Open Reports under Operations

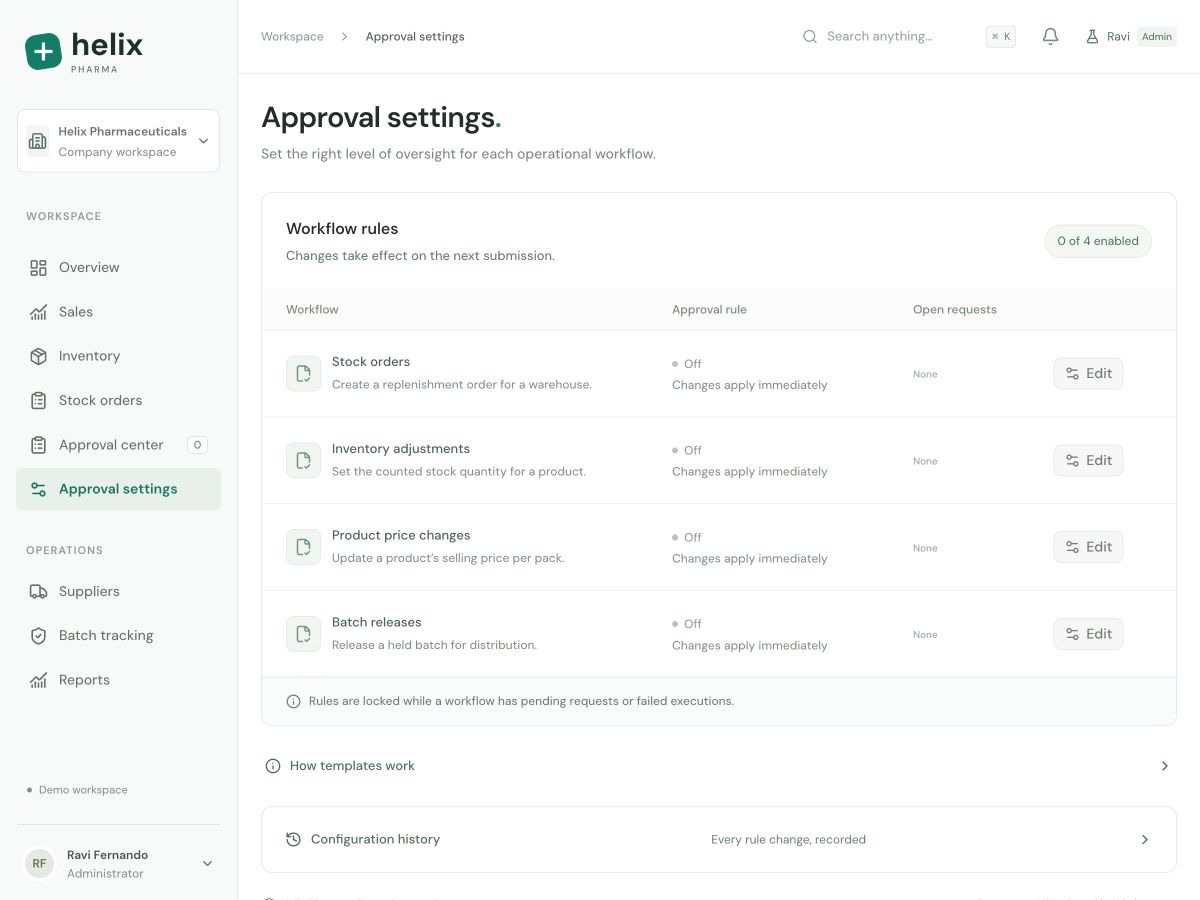pyautogui.click(x=118, y=680)
